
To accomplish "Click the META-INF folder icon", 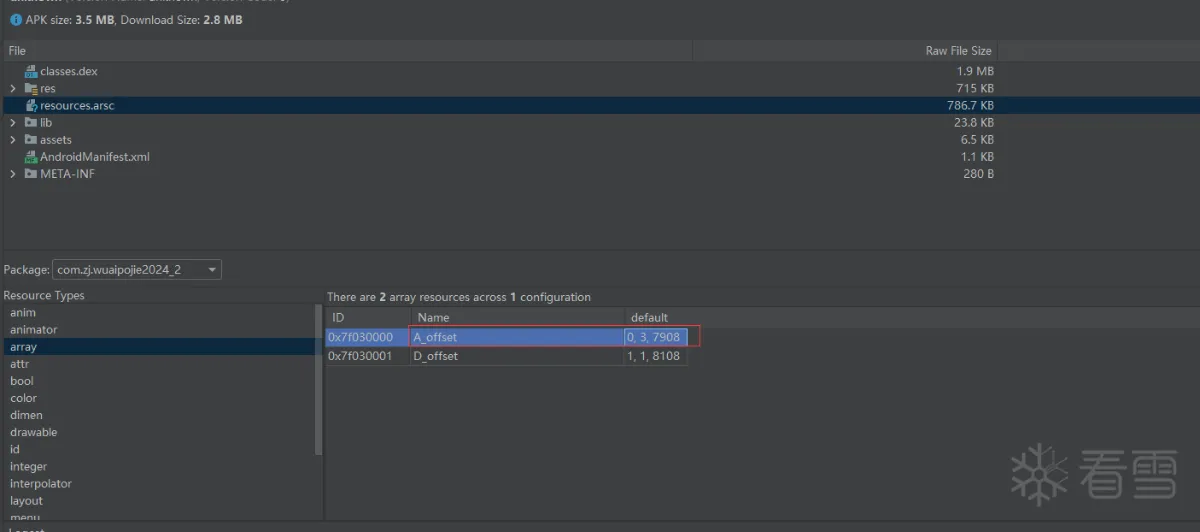I will click(31, 174).
